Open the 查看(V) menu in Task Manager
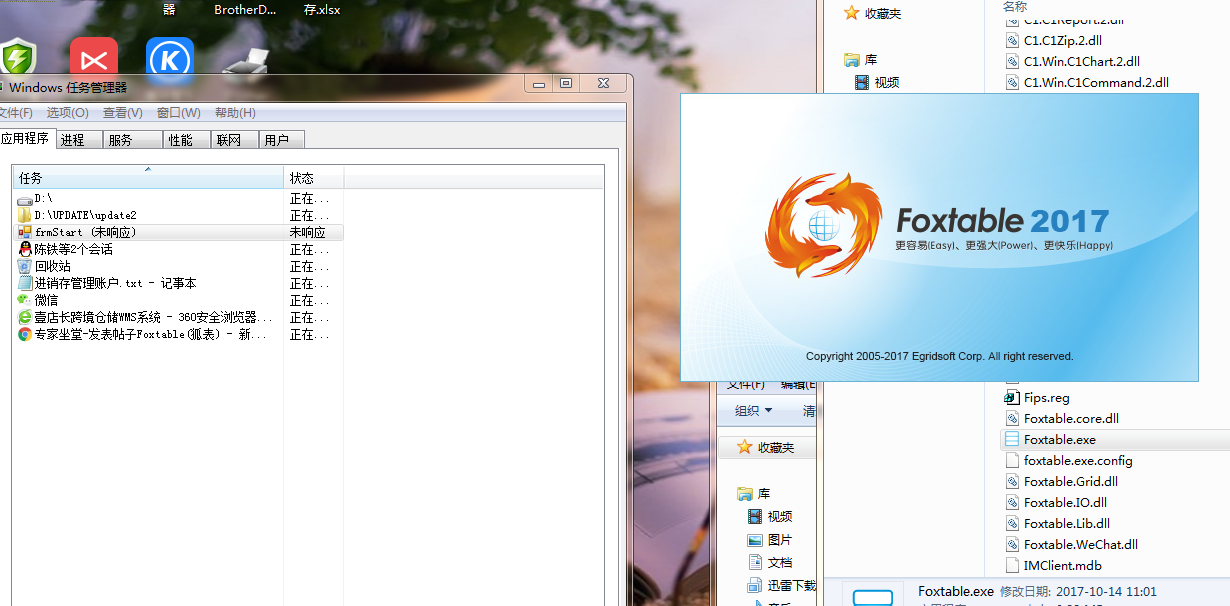Screen dimensions: 1230x606 [122, 113]
